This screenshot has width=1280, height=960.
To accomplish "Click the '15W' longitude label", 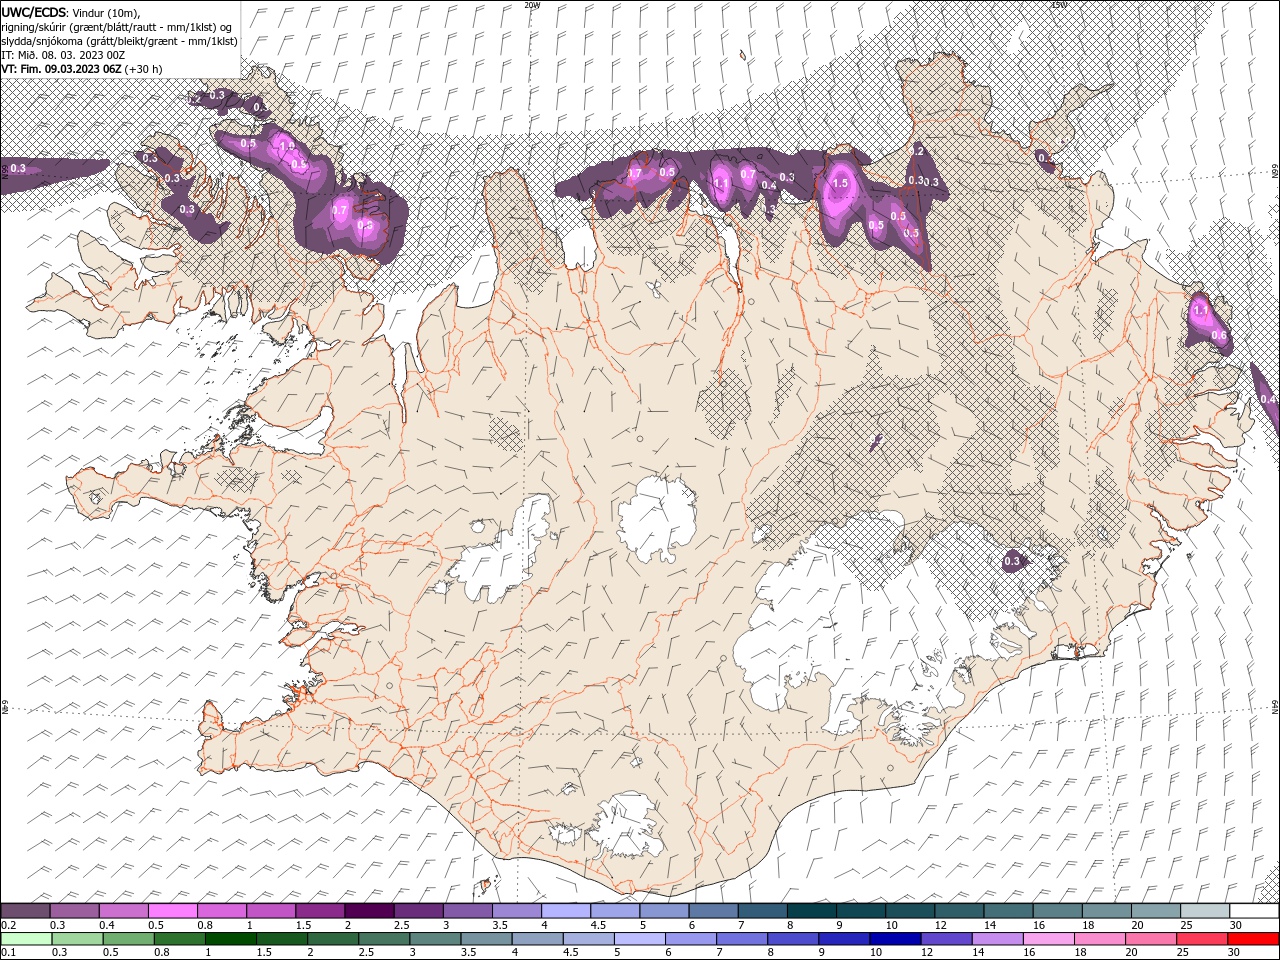I will pyautogui.click(x=1060, y=5).
